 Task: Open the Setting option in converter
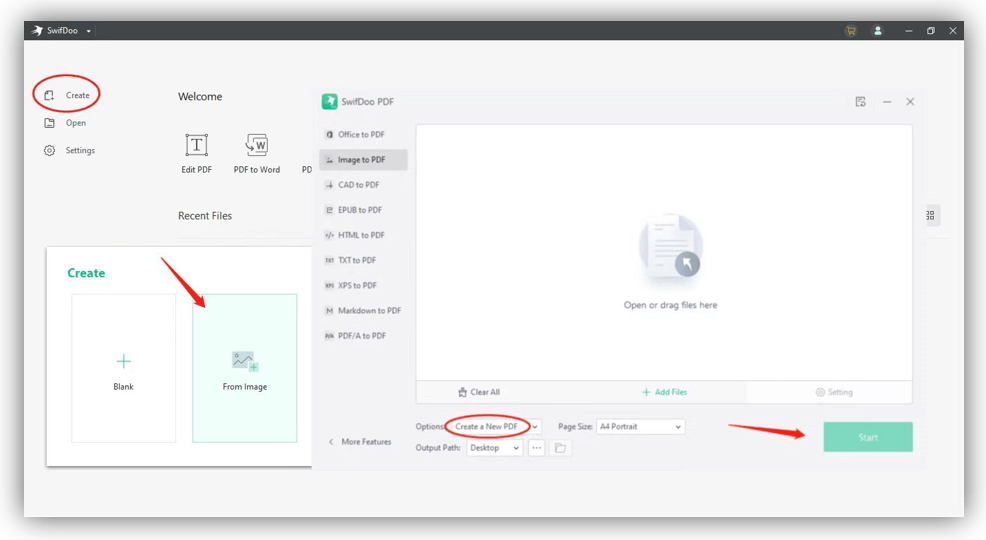pos(834,392)
